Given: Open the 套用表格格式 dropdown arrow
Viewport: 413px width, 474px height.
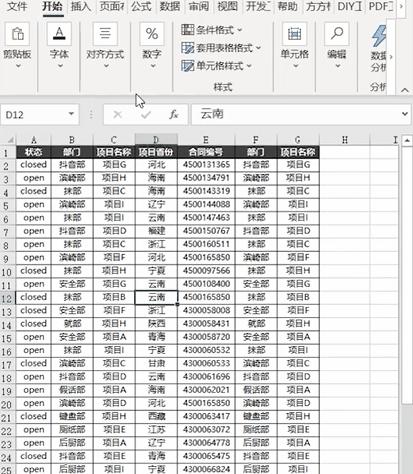Looking at the screenshot, I should pos(258,48).
